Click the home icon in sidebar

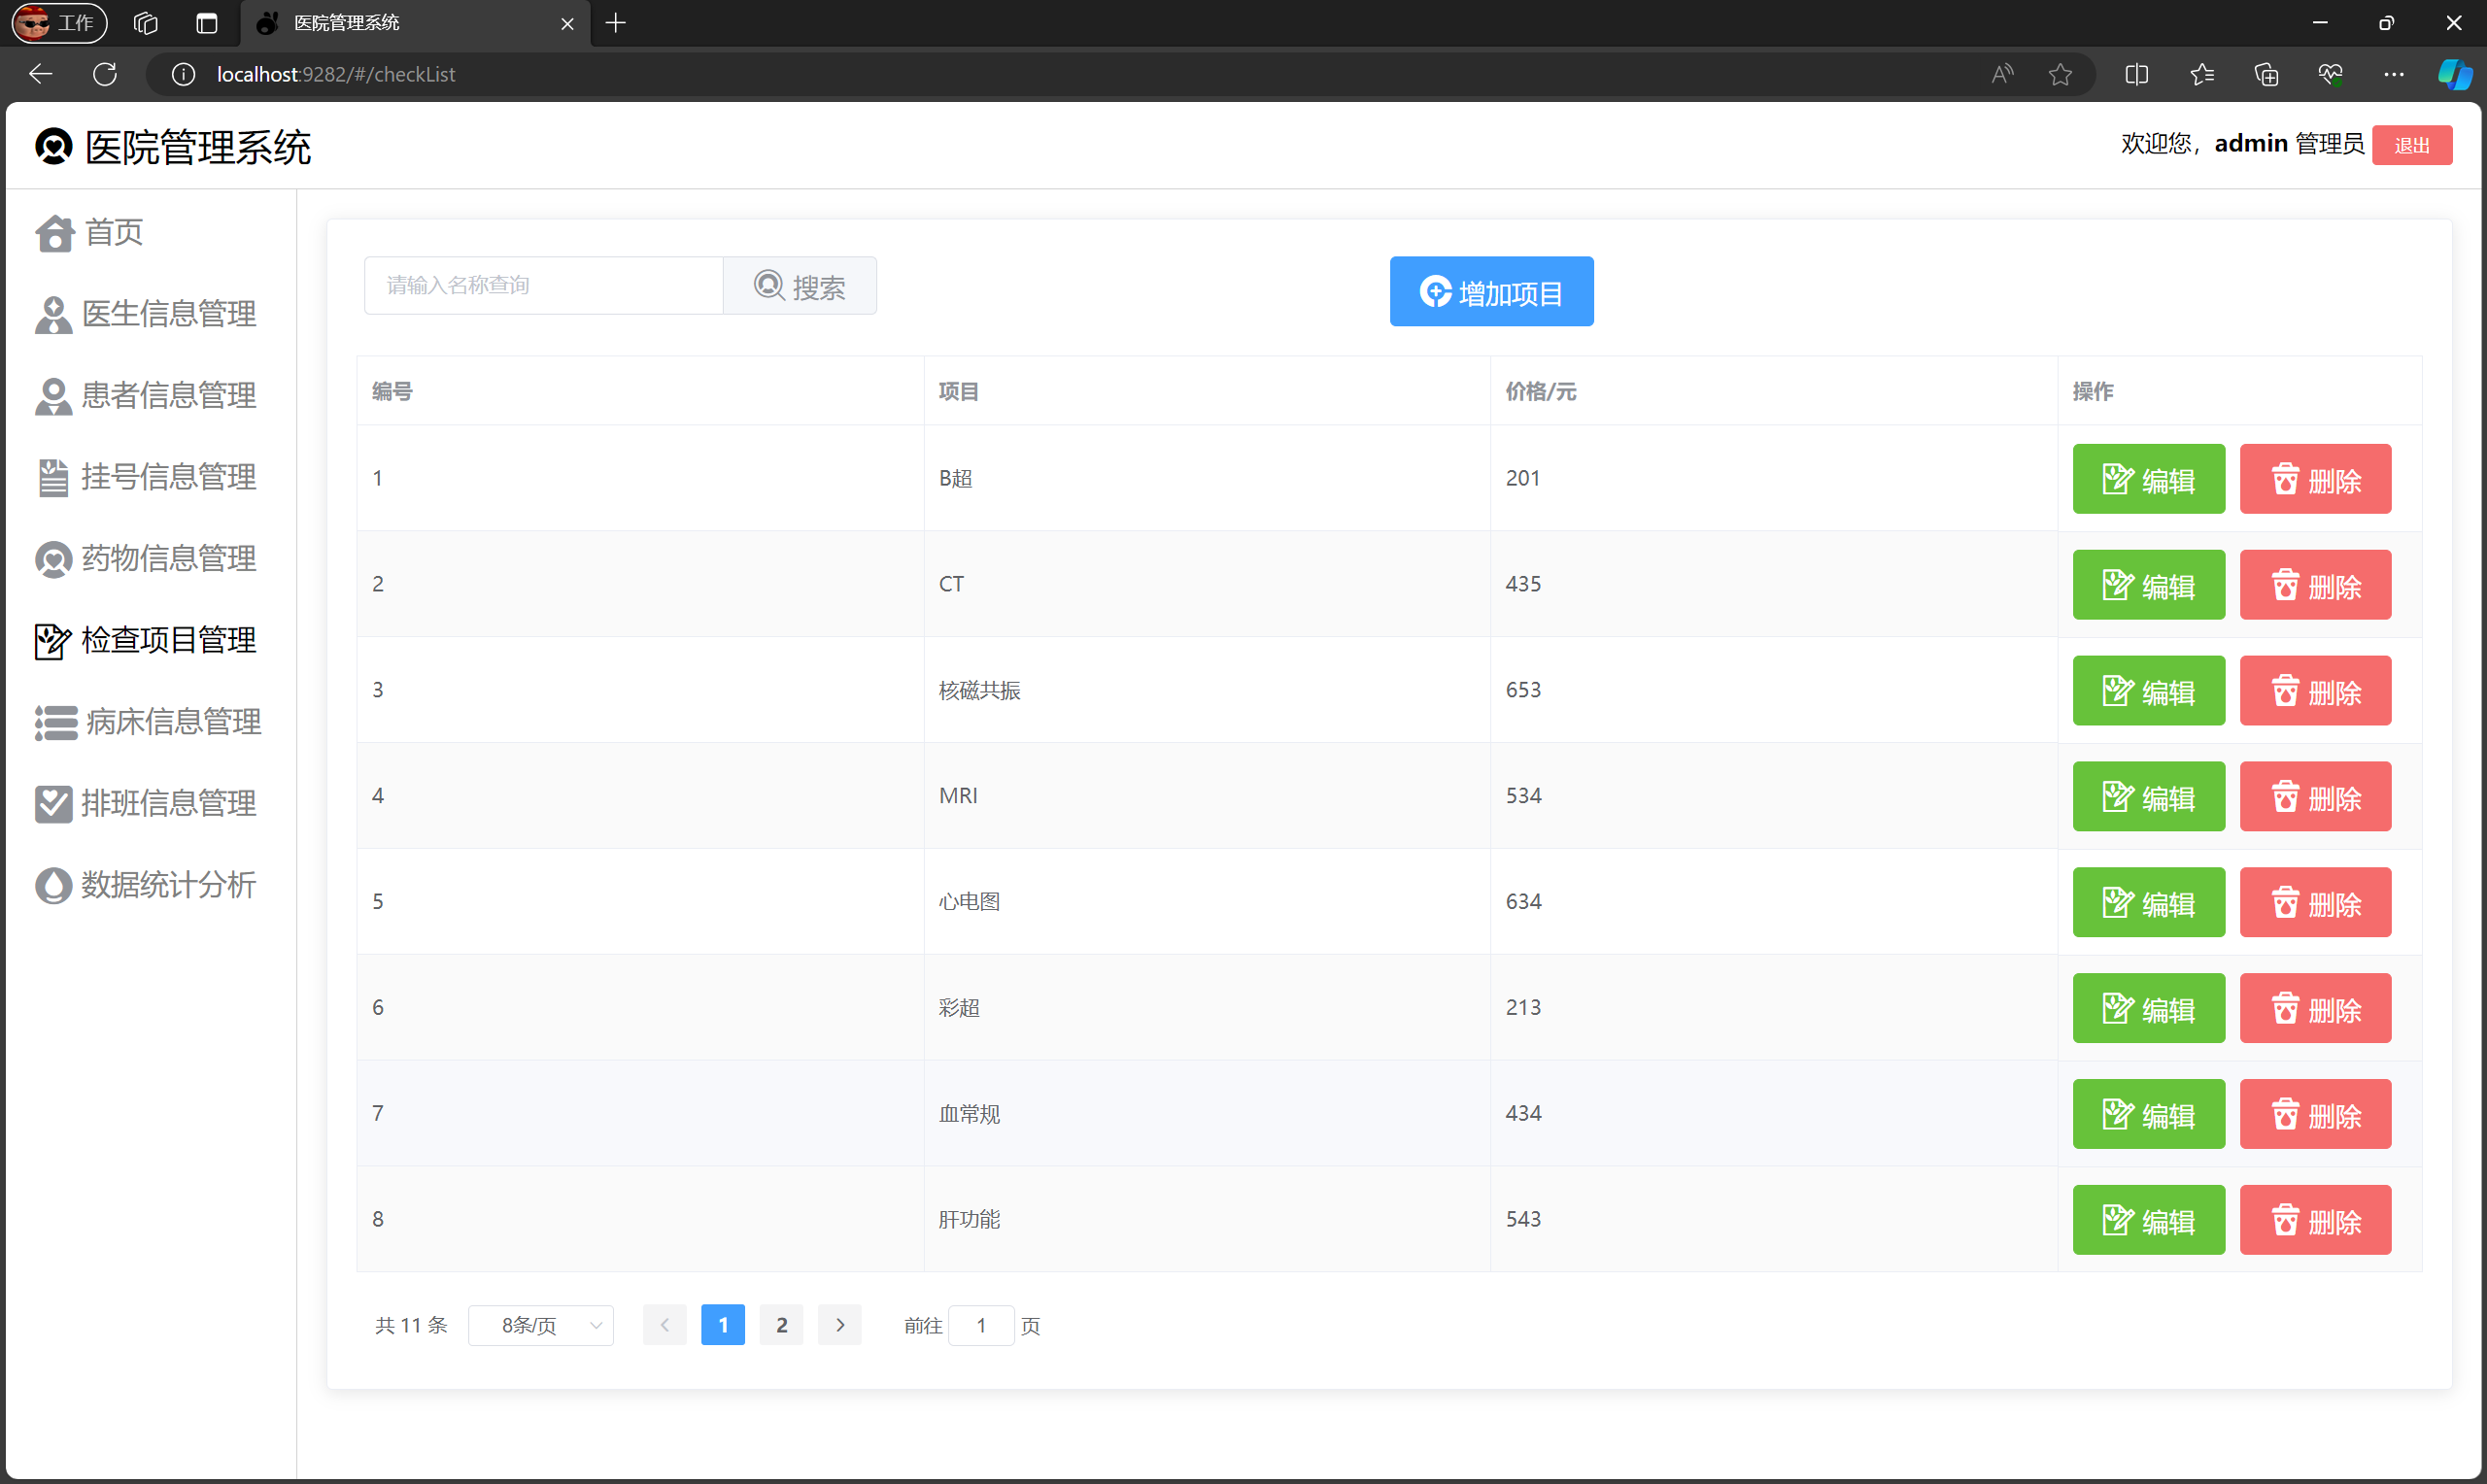[54, 233]
